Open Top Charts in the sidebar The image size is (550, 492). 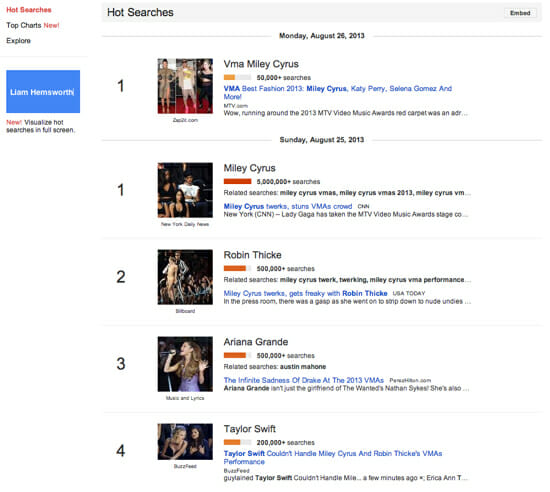pos(33,25)
